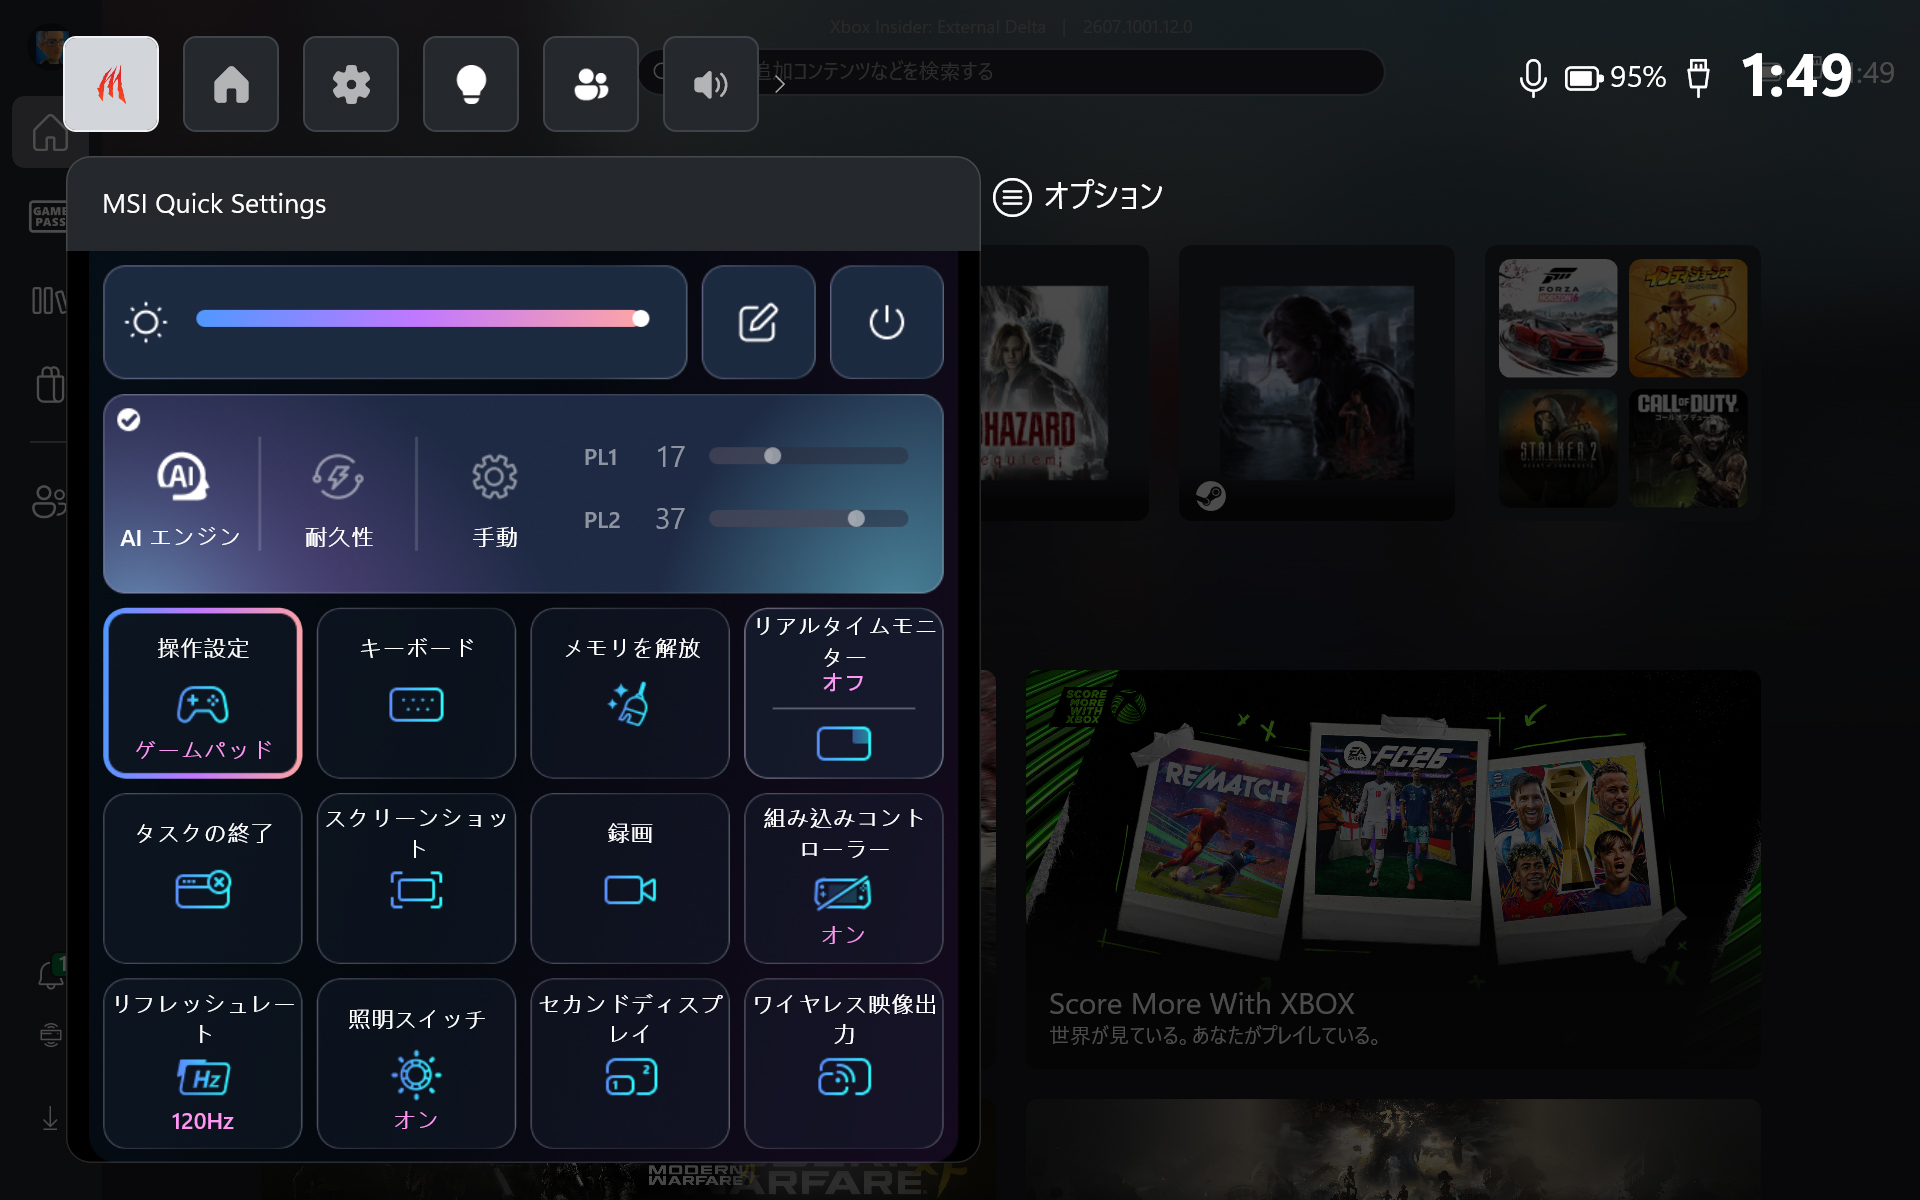Open セカンドディスプレイ second display tile

click(x=630, y=1063)
